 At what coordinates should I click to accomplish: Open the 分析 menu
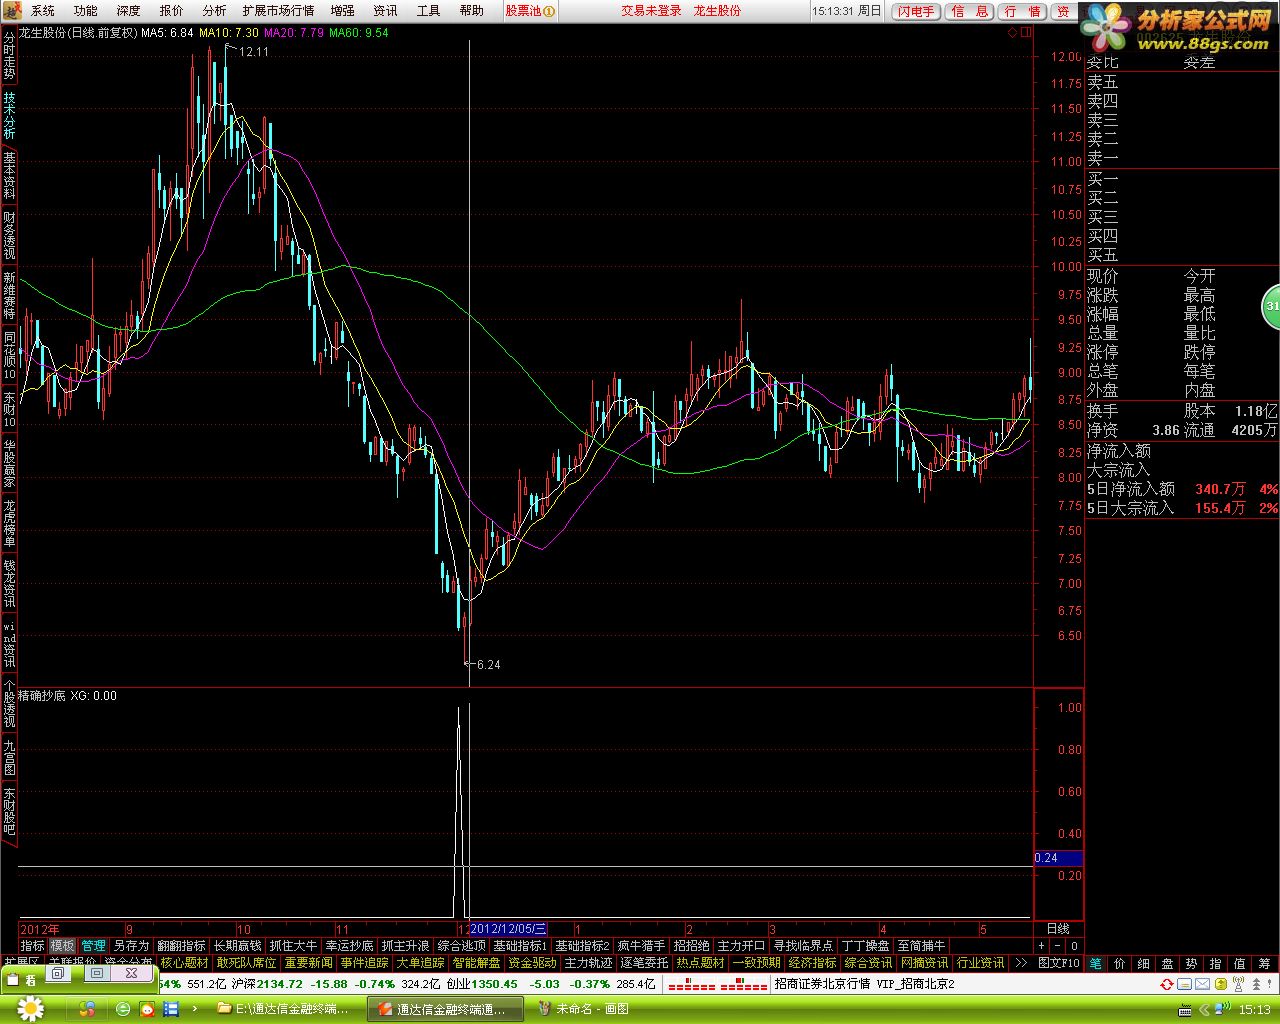click(214, 11)
